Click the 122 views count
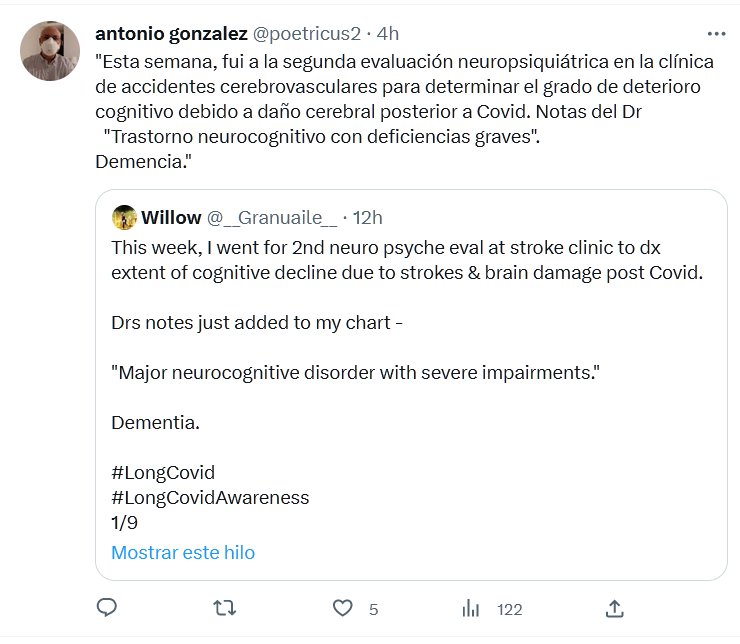 pyautogui.click(x=510, y=609)
